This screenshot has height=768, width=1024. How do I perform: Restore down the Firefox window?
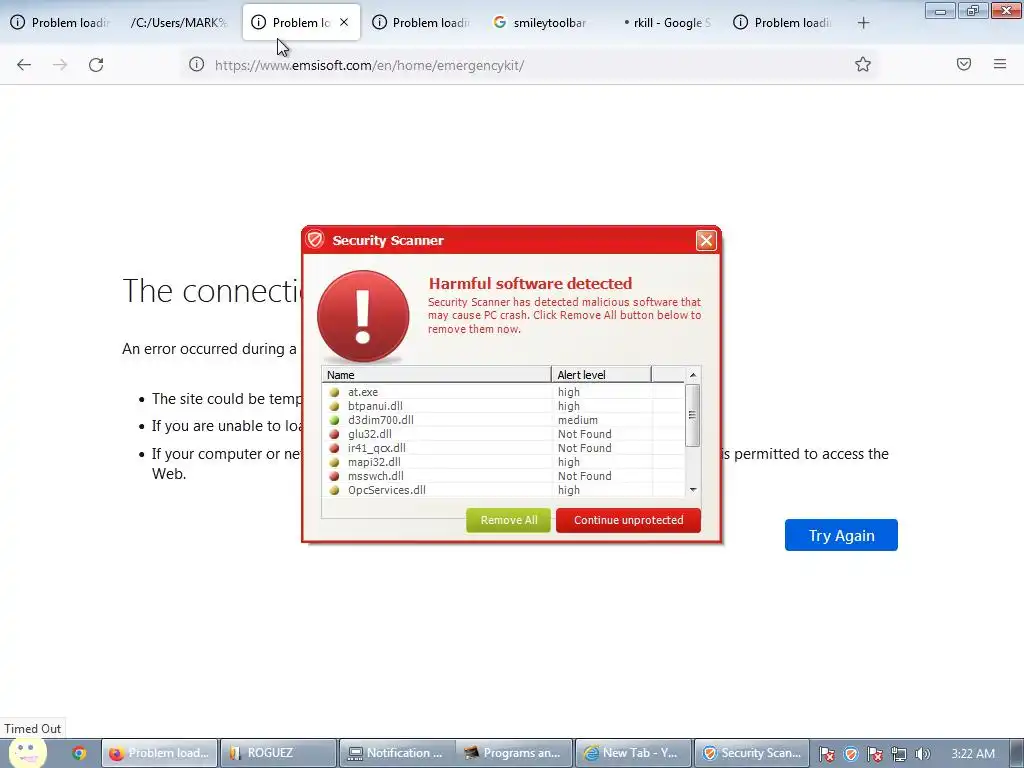[972, 10]
